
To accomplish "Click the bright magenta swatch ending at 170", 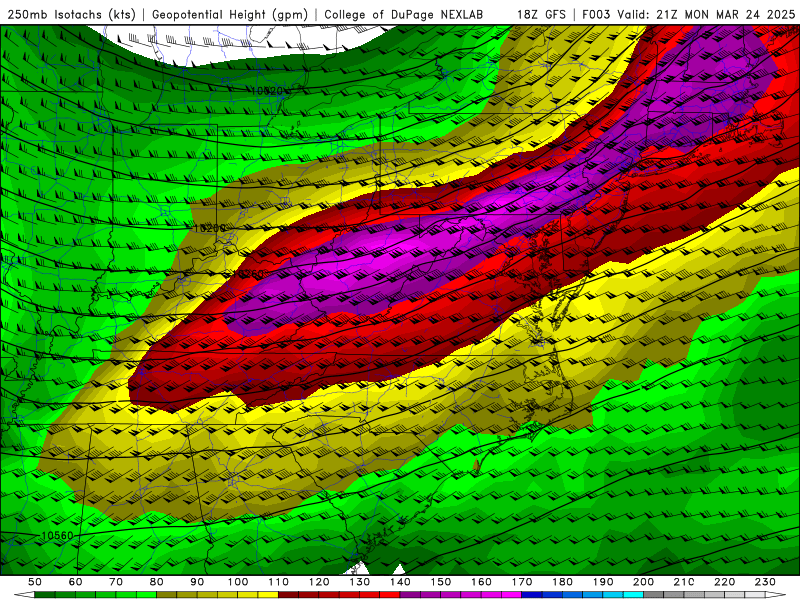I will point(511,595).
